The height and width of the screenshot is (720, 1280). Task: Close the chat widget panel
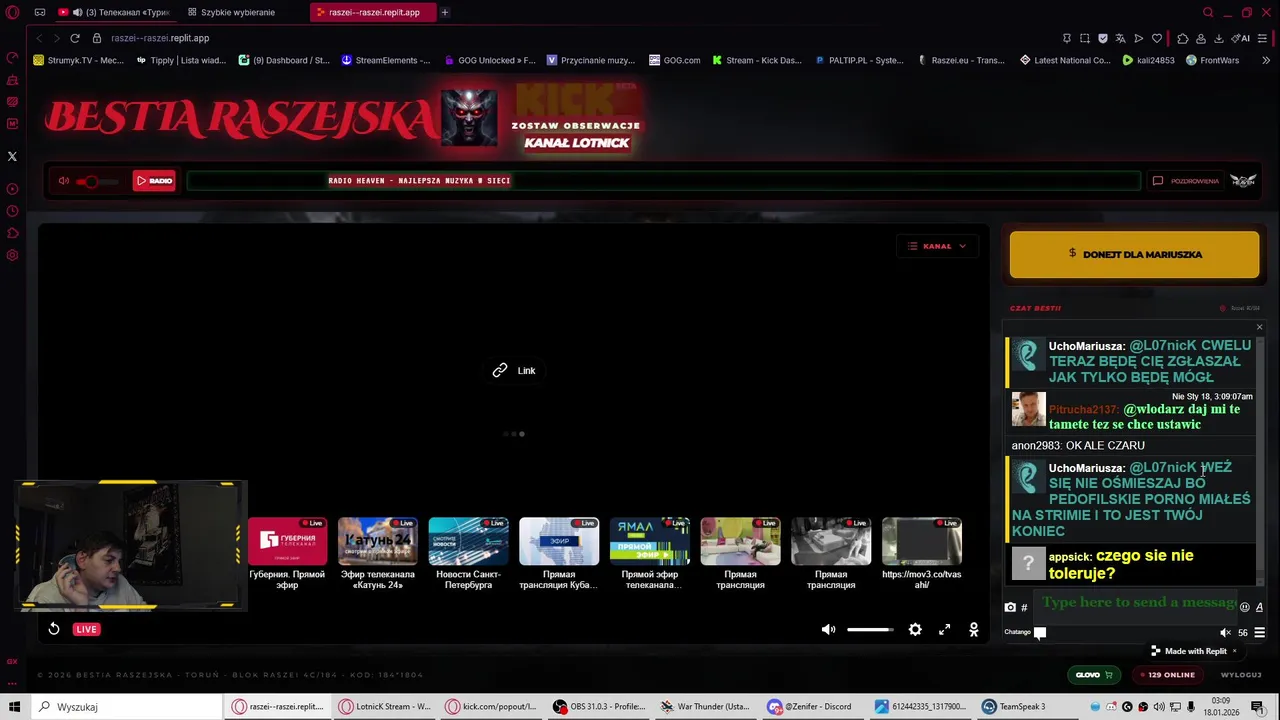[1259, 327]
